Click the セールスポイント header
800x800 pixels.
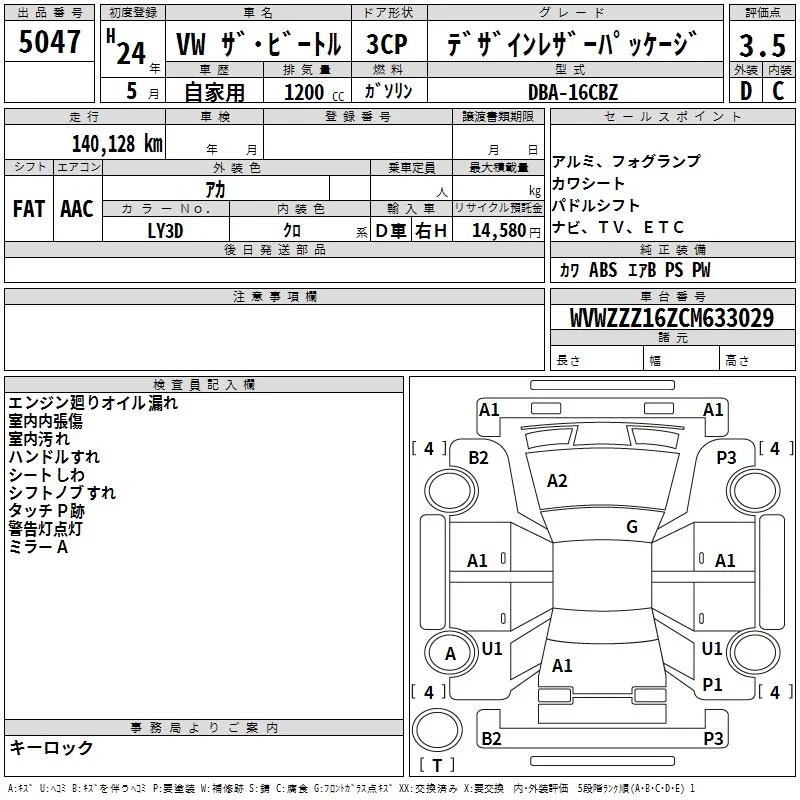(672, 116)
